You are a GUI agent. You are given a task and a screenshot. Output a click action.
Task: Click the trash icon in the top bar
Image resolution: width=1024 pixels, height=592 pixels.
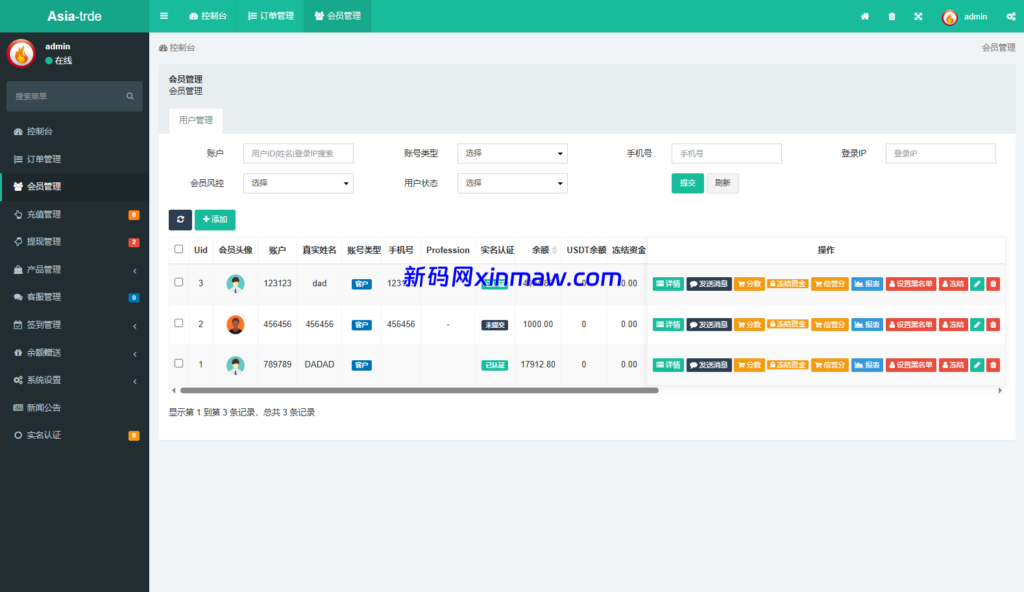pyautogui.click(x=891, y=16)
